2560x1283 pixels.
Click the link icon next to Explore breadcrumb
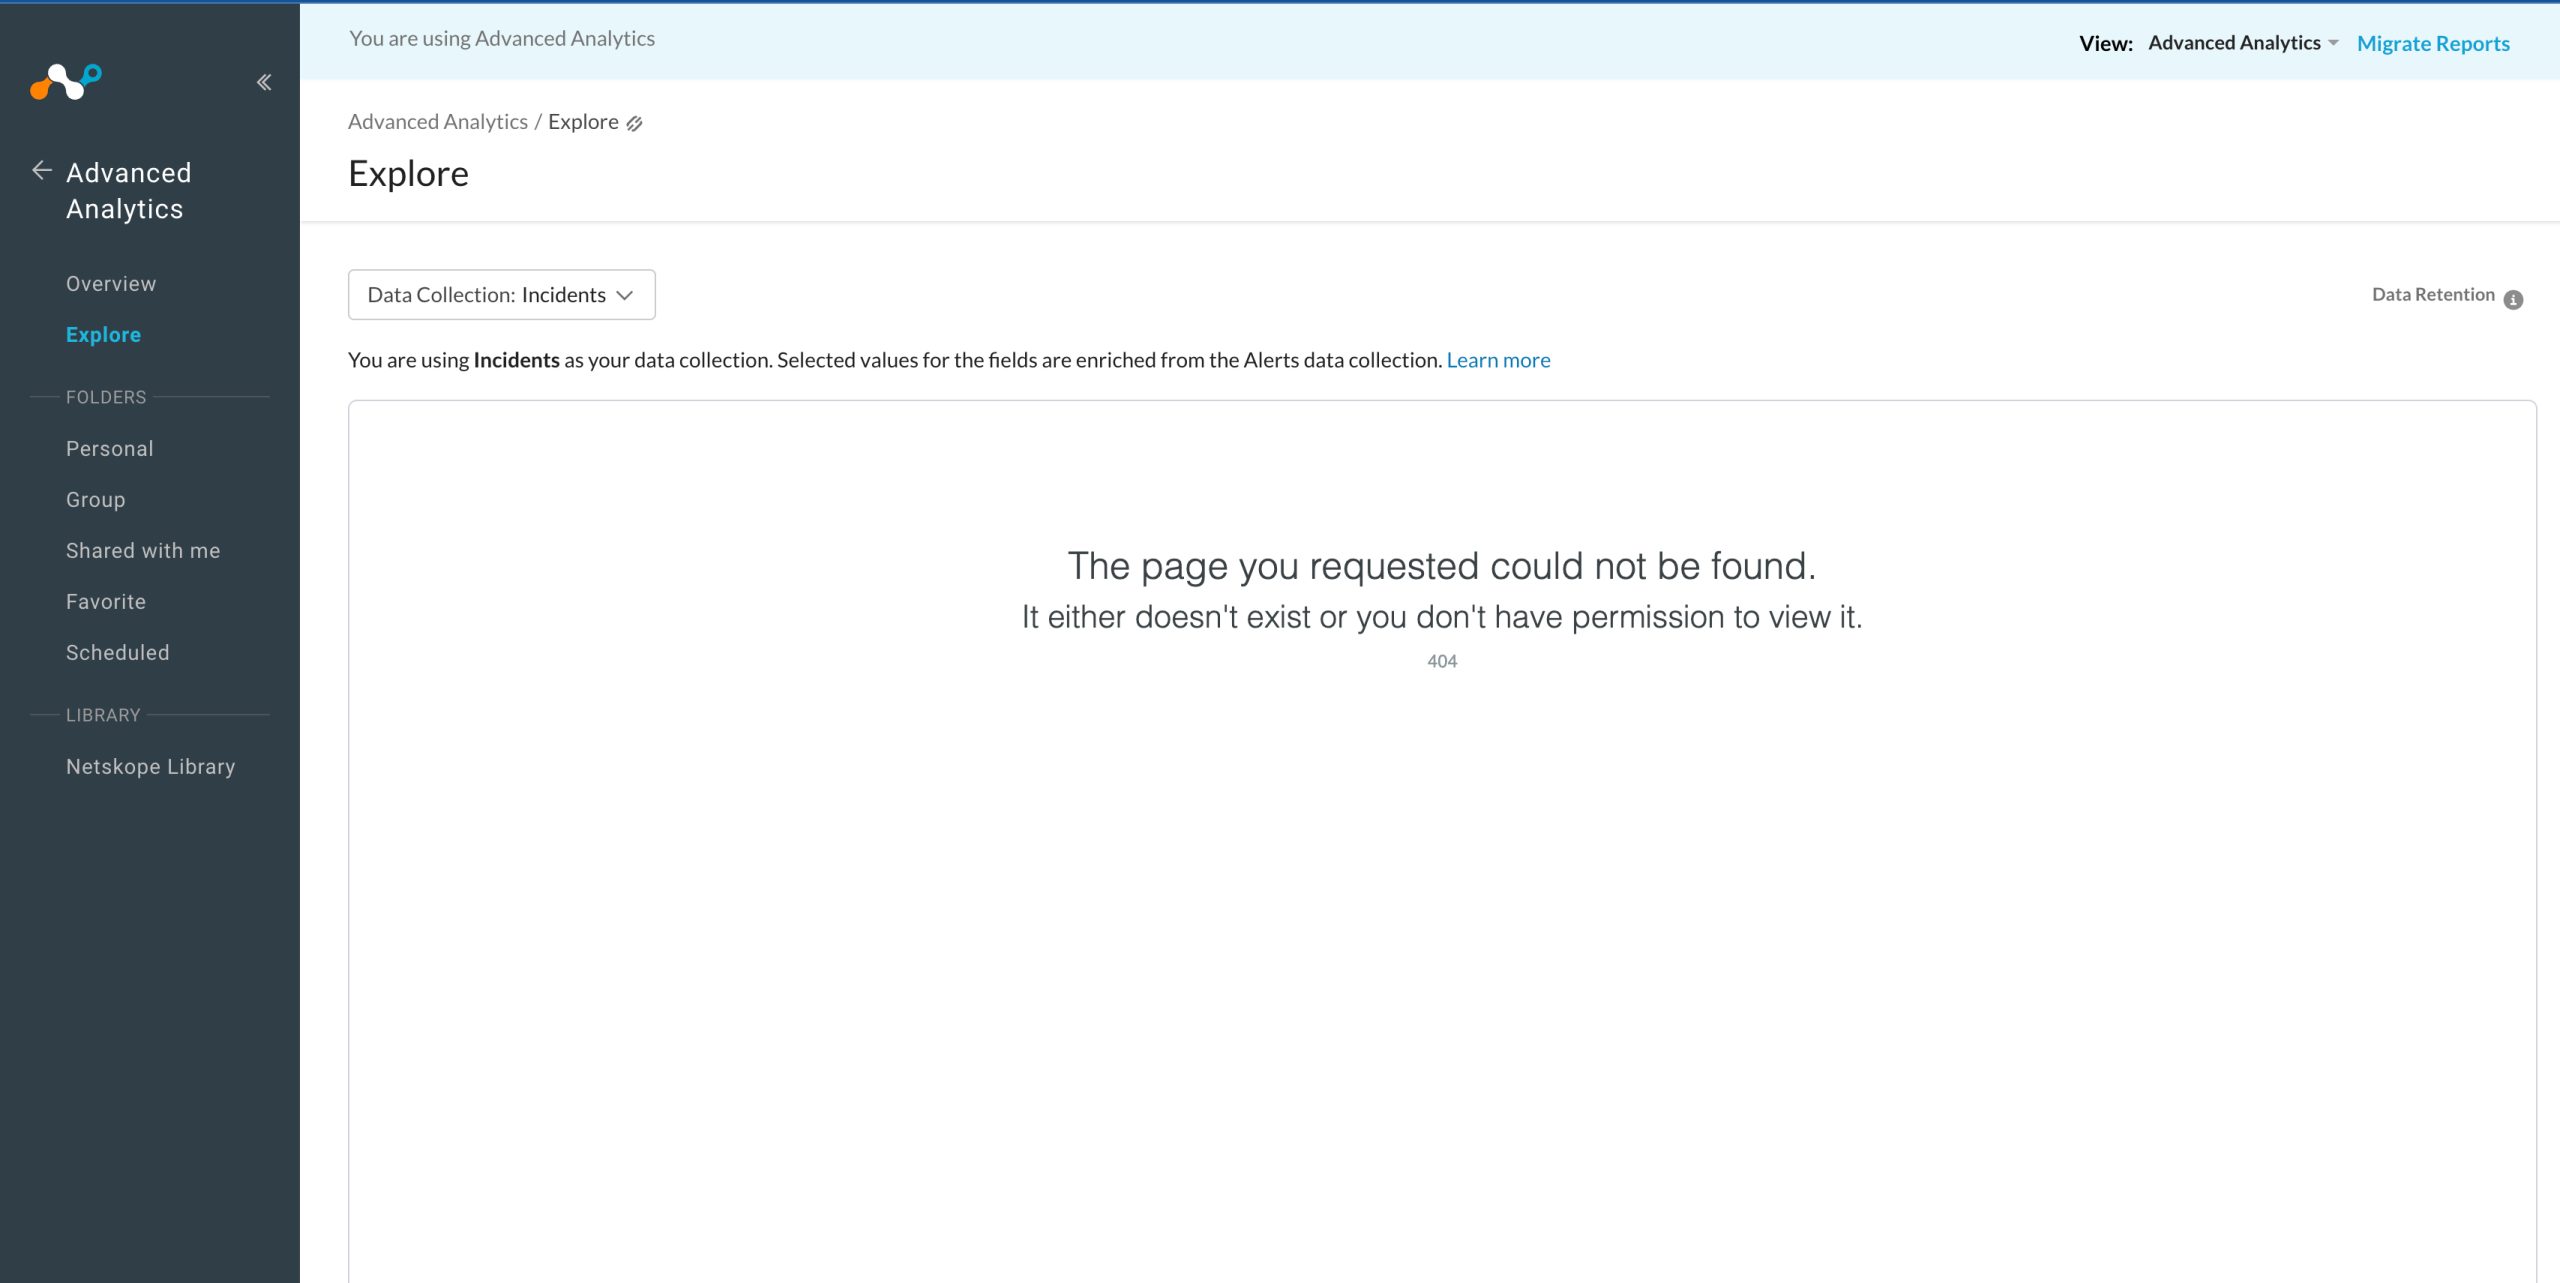click(634, 123)
